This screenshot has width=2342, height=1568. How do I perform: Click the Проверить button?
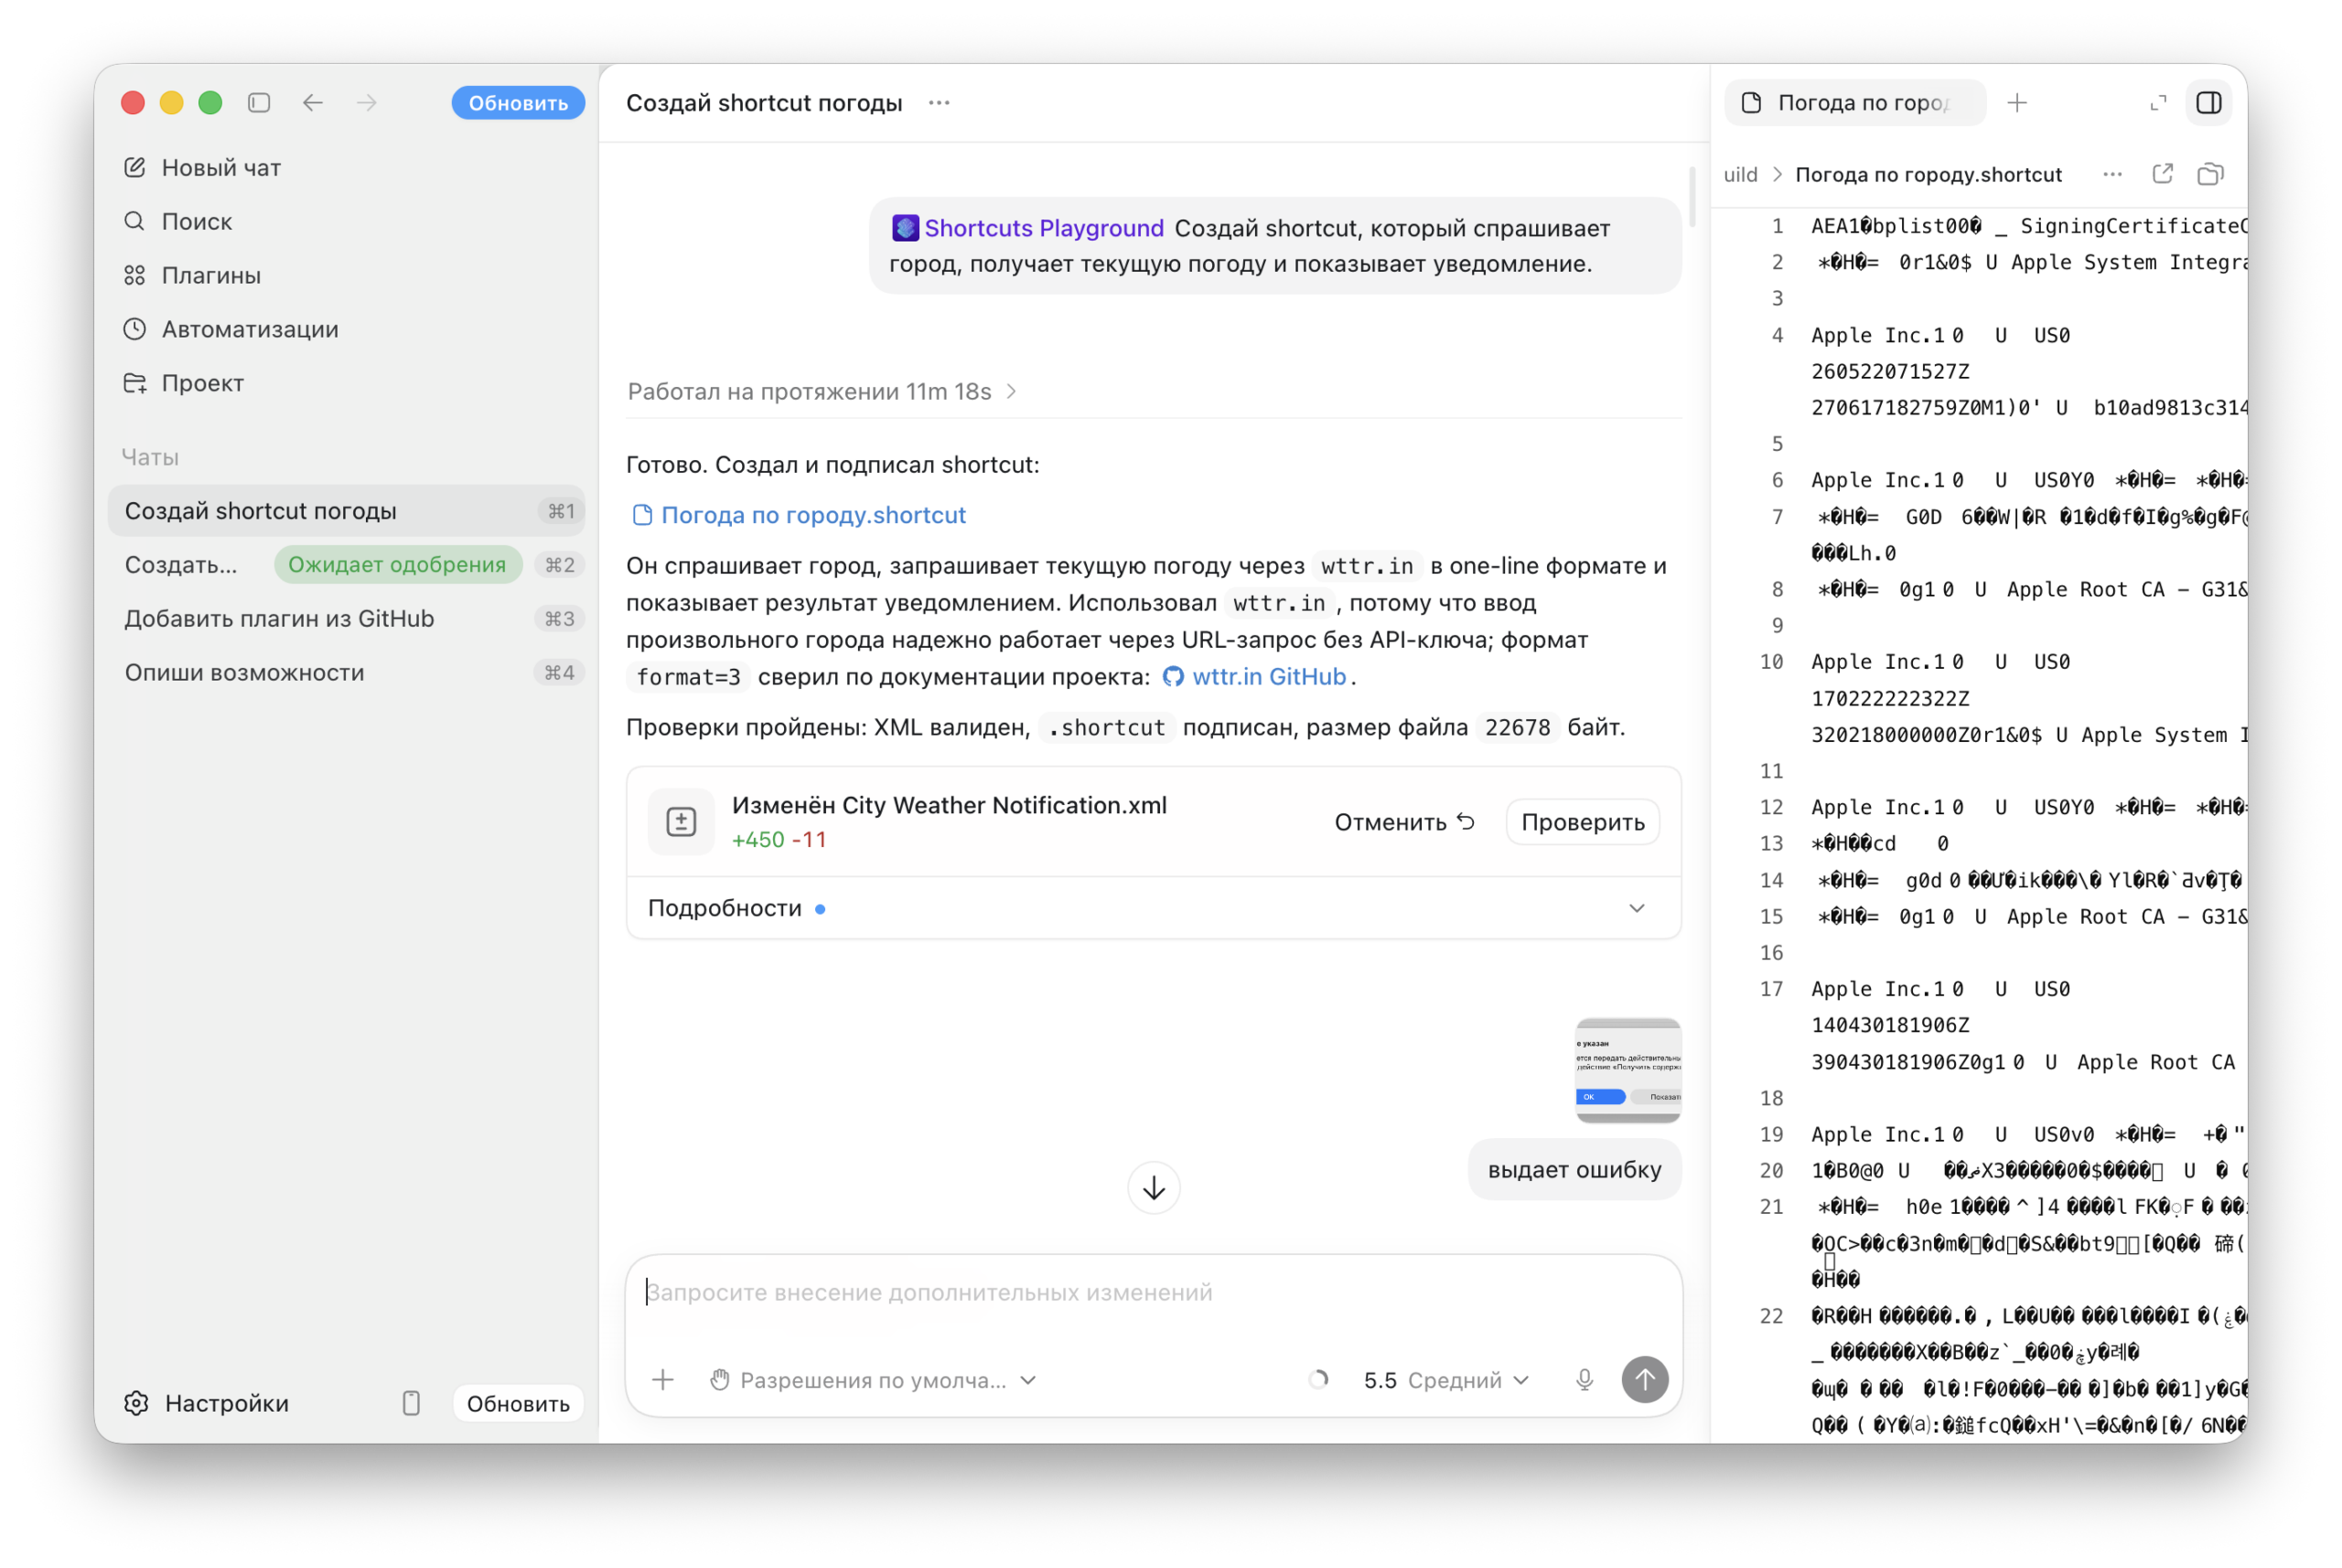click(1583, 822)
